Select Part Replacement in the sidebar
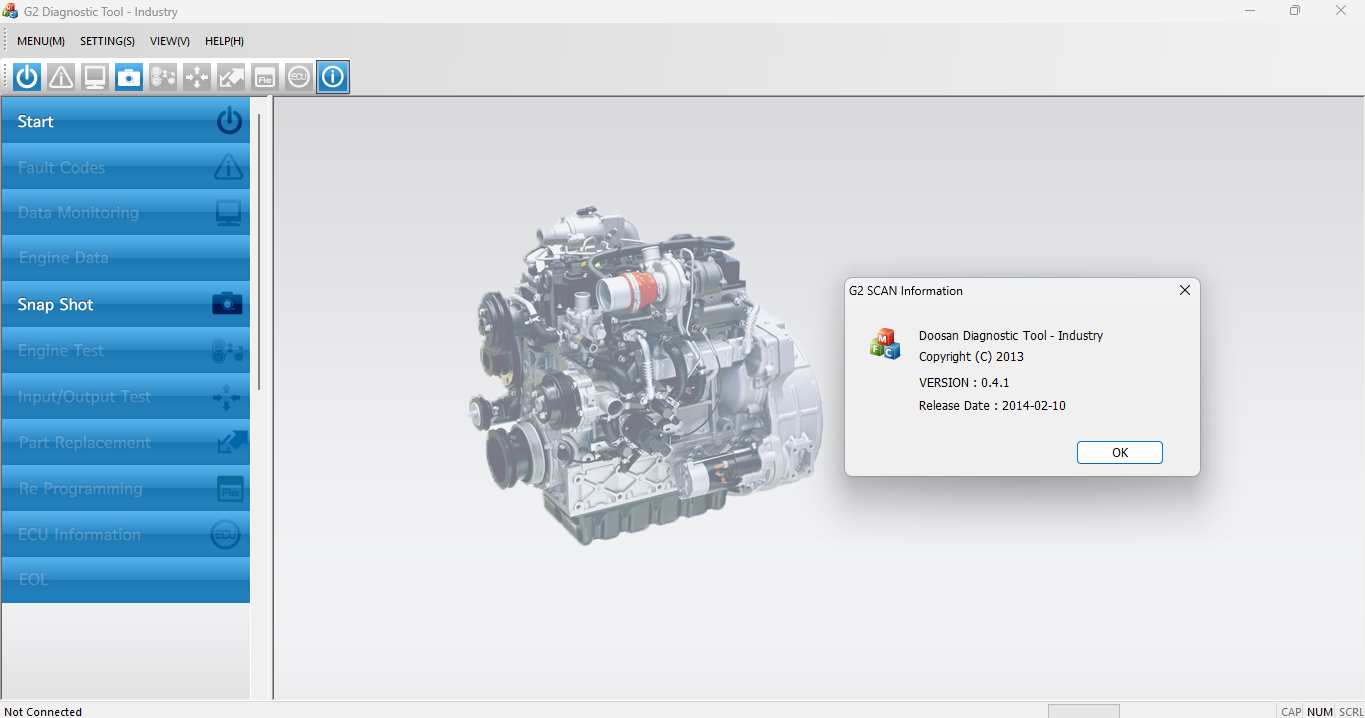Screen dimensions: 1365x718 pos(126,442)
